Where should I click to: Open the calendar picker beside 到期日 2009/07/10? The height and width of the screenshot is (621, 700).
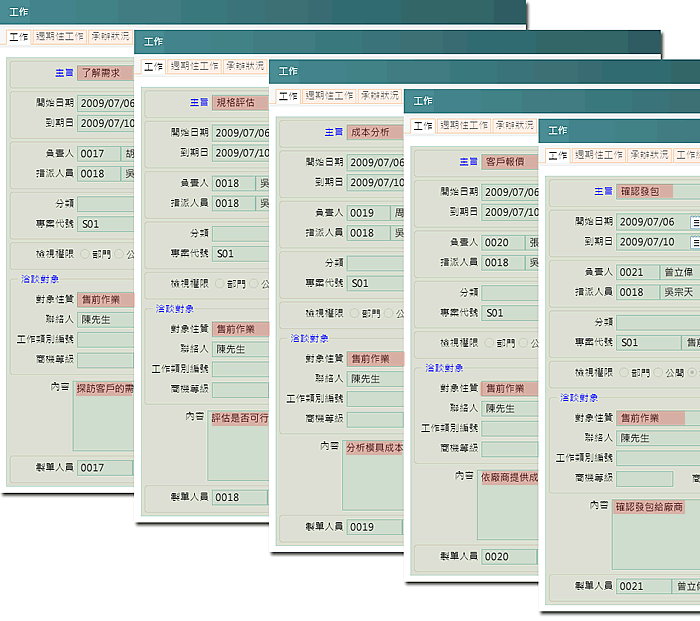coord(695,242)
